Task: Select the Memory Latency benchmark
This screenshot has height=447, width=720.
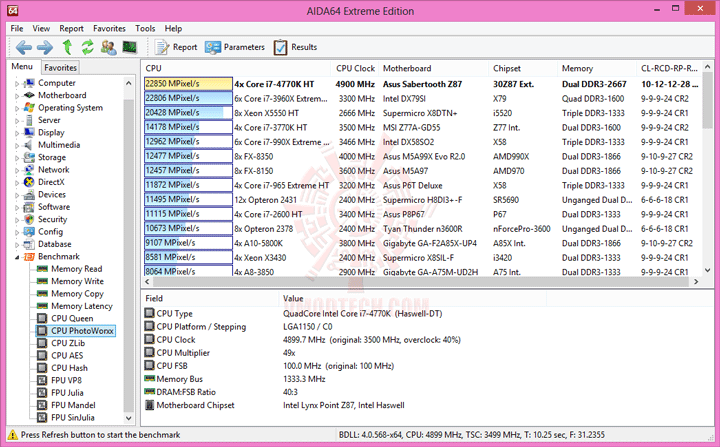Action: (82, 306)
